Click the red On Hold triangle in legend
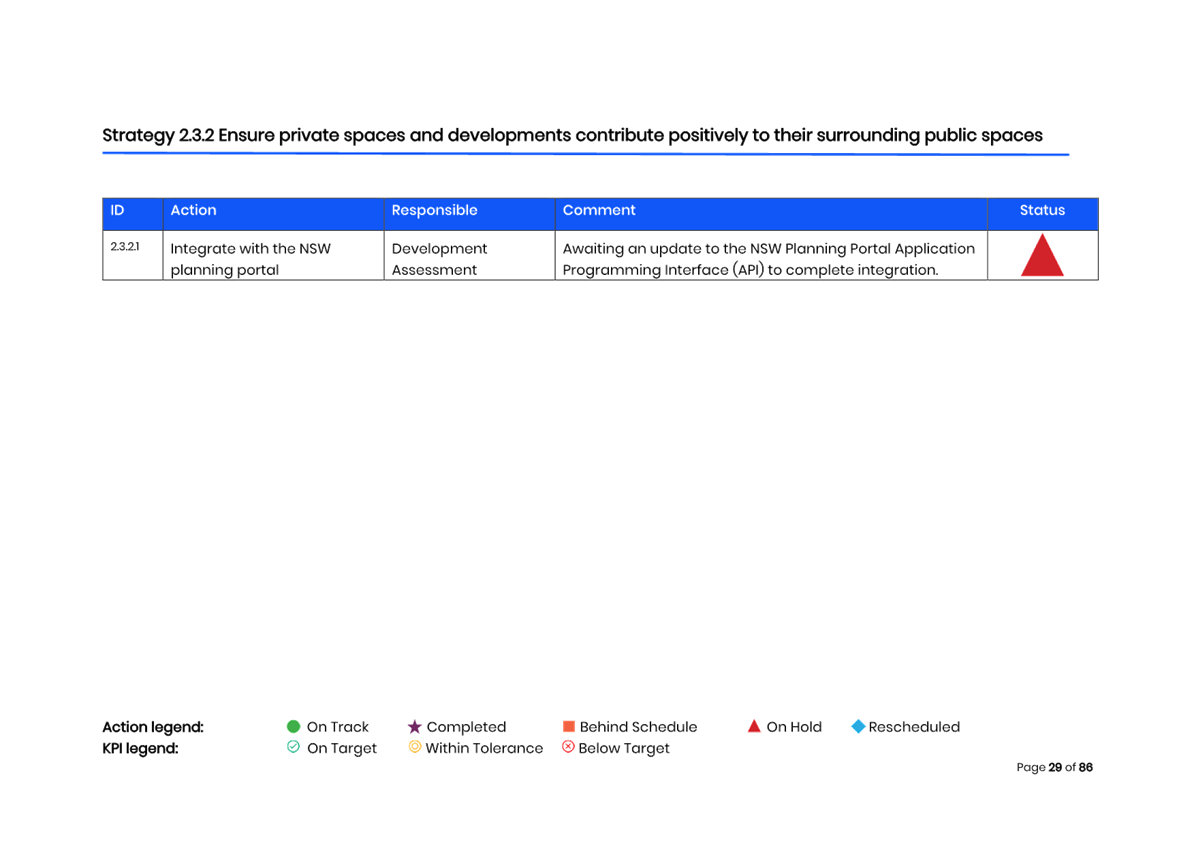 [x=754, y=726]
